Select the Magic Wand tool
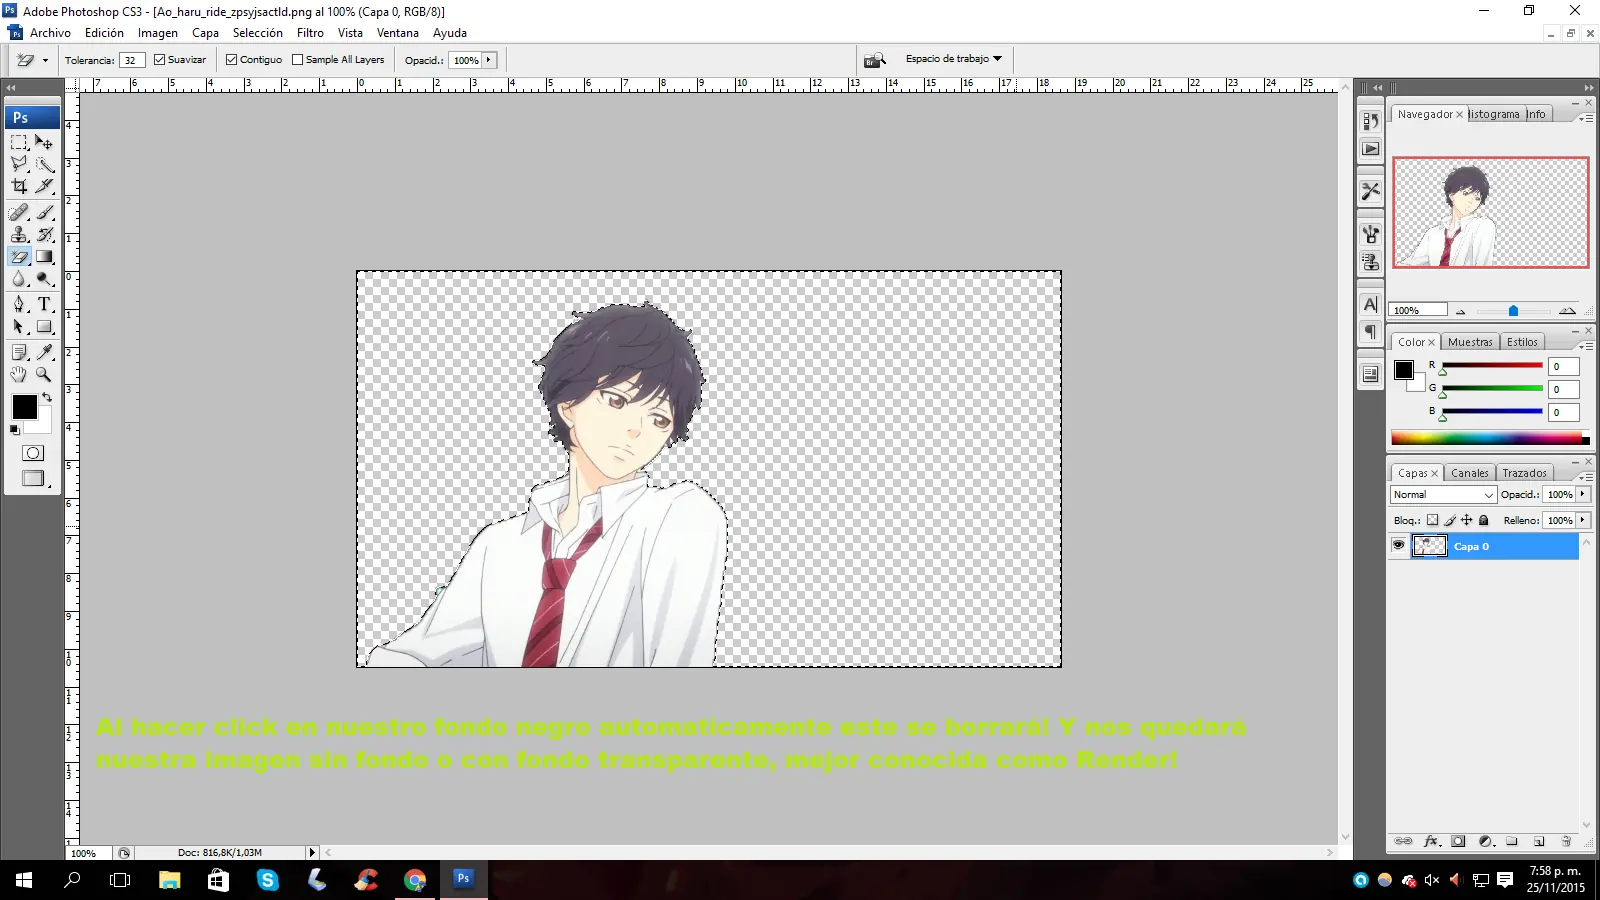1600x900 pixels. tap(44, 164)
